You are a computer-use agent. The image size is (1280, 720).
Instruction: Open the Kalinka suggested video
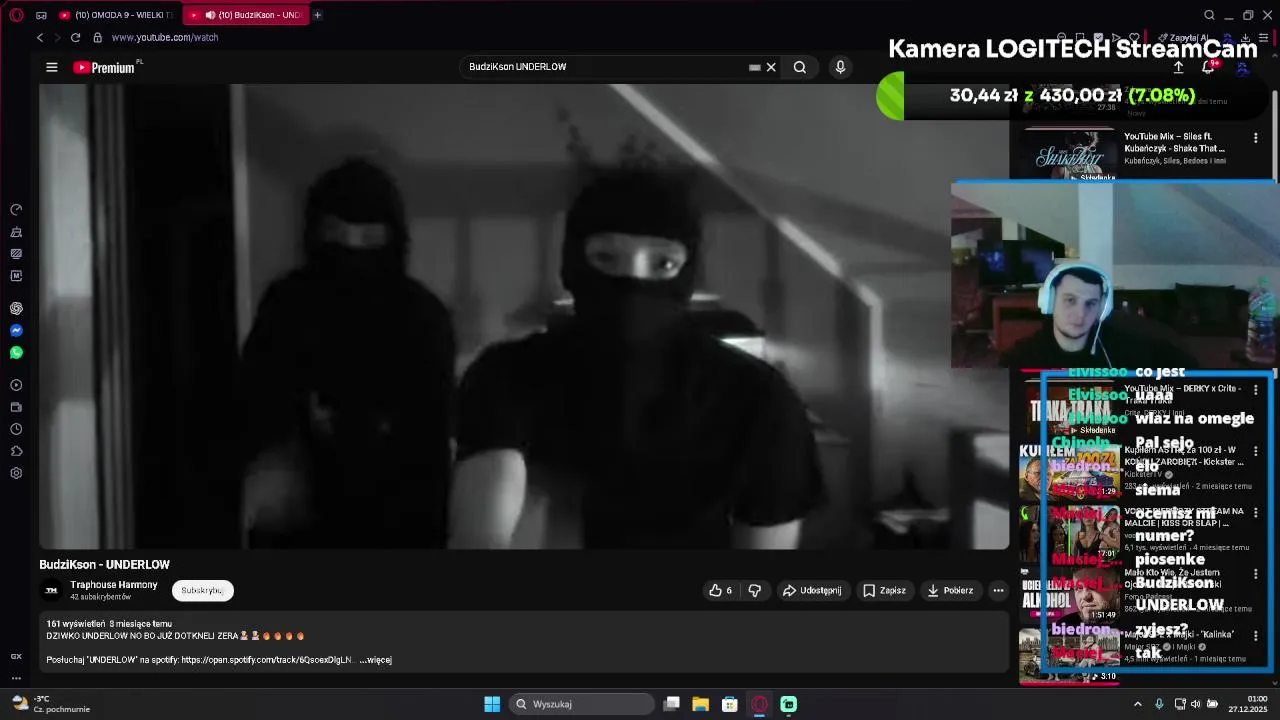tap(1069, 655)
